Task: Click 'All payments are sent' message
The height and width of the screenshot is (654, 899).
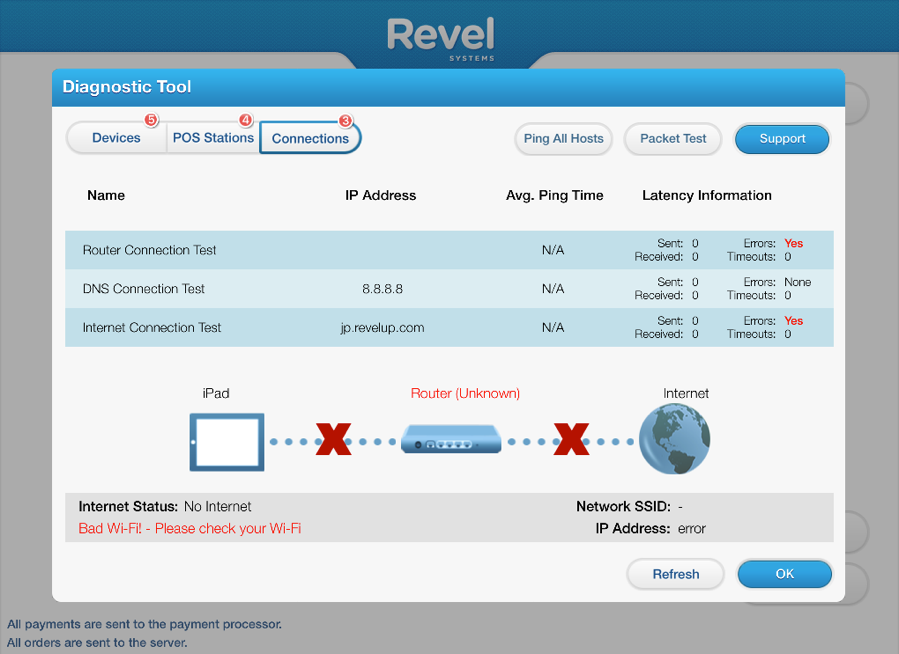Action: point(144,624)
